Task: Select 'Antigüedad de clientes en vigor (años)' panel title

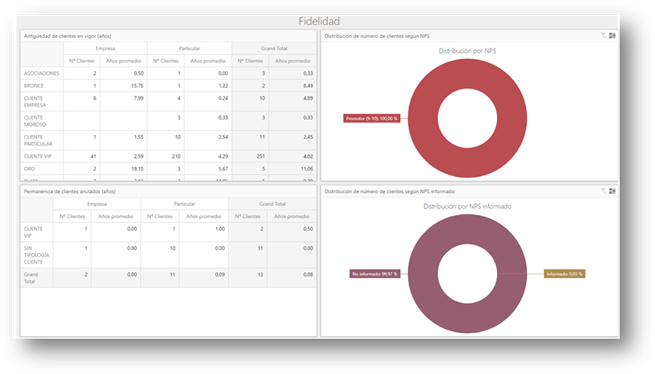Action: click(x=67, y=36)
